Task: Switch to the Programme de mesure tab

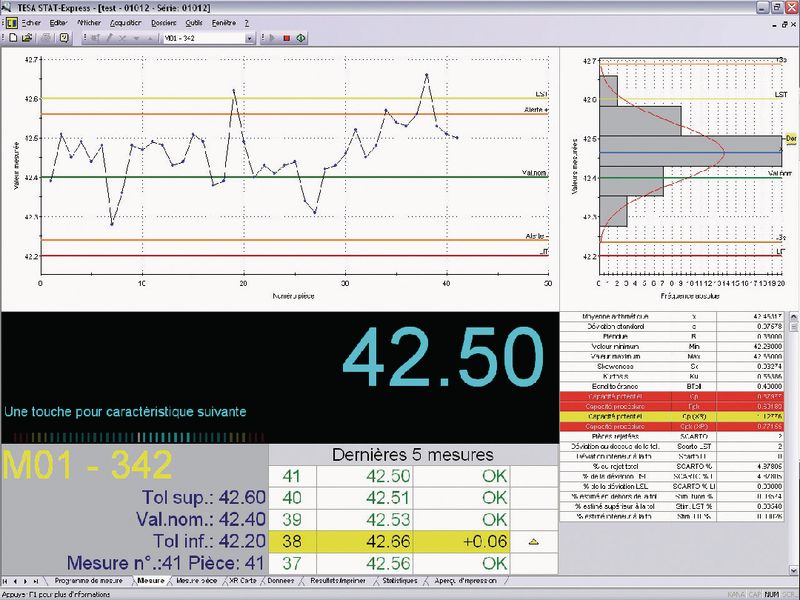Action: click(89, 580)
